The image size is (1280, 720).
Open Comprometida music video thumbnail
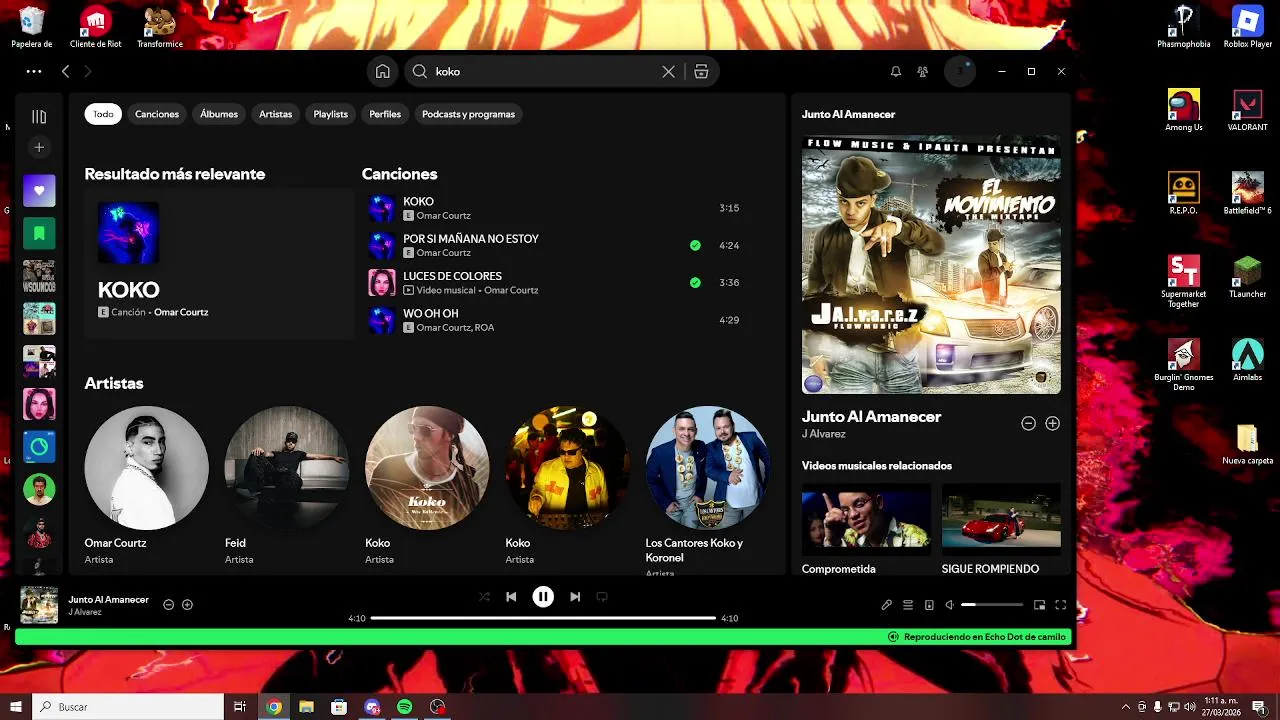click(866, 519)
